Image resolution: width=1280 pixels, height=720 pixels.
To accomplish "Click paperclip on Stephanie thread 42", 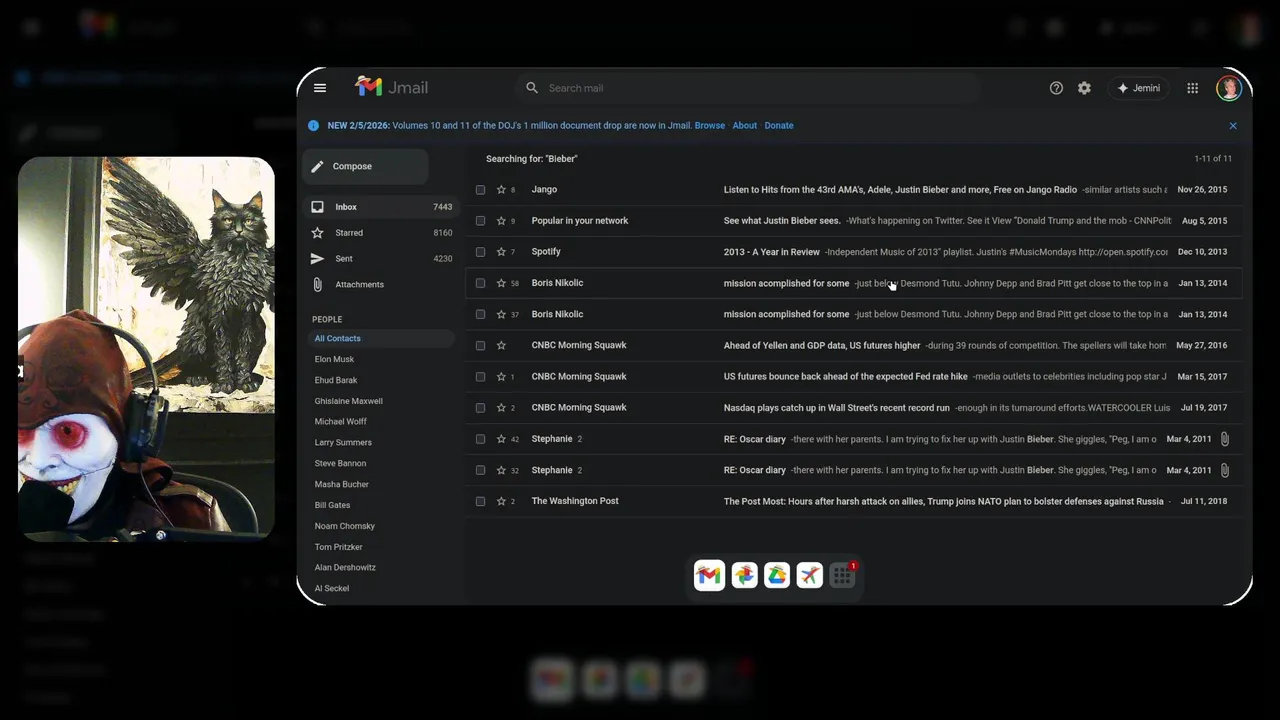I will 1225,439.
